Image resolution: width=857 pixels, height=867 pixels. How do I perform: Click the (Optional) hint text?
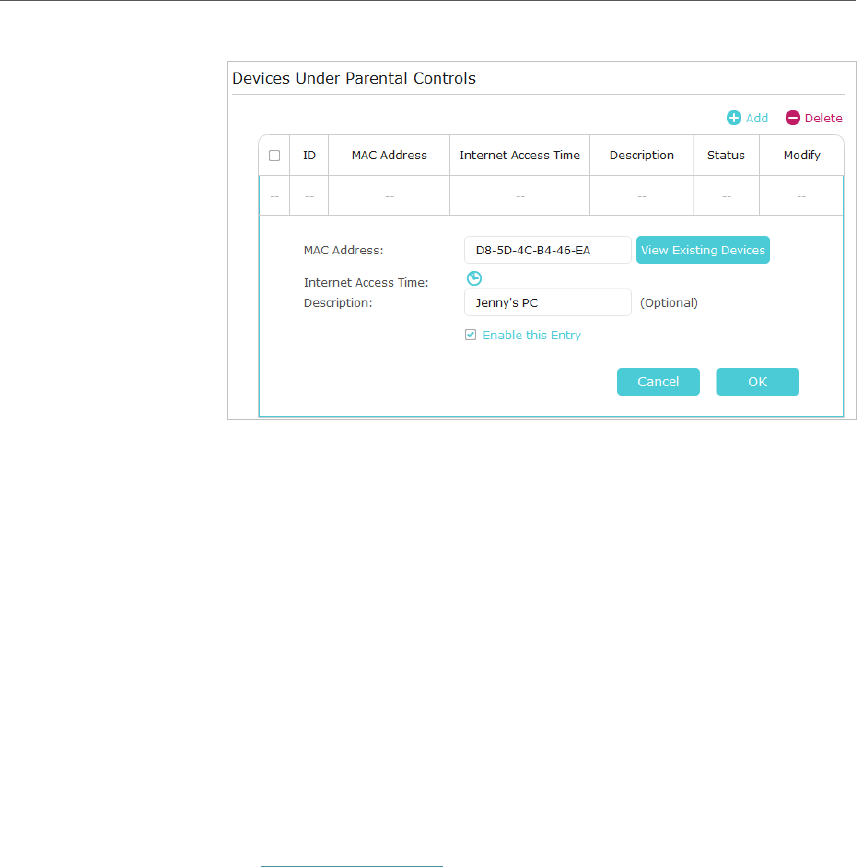pyautogui.click(x=669, y=303)
